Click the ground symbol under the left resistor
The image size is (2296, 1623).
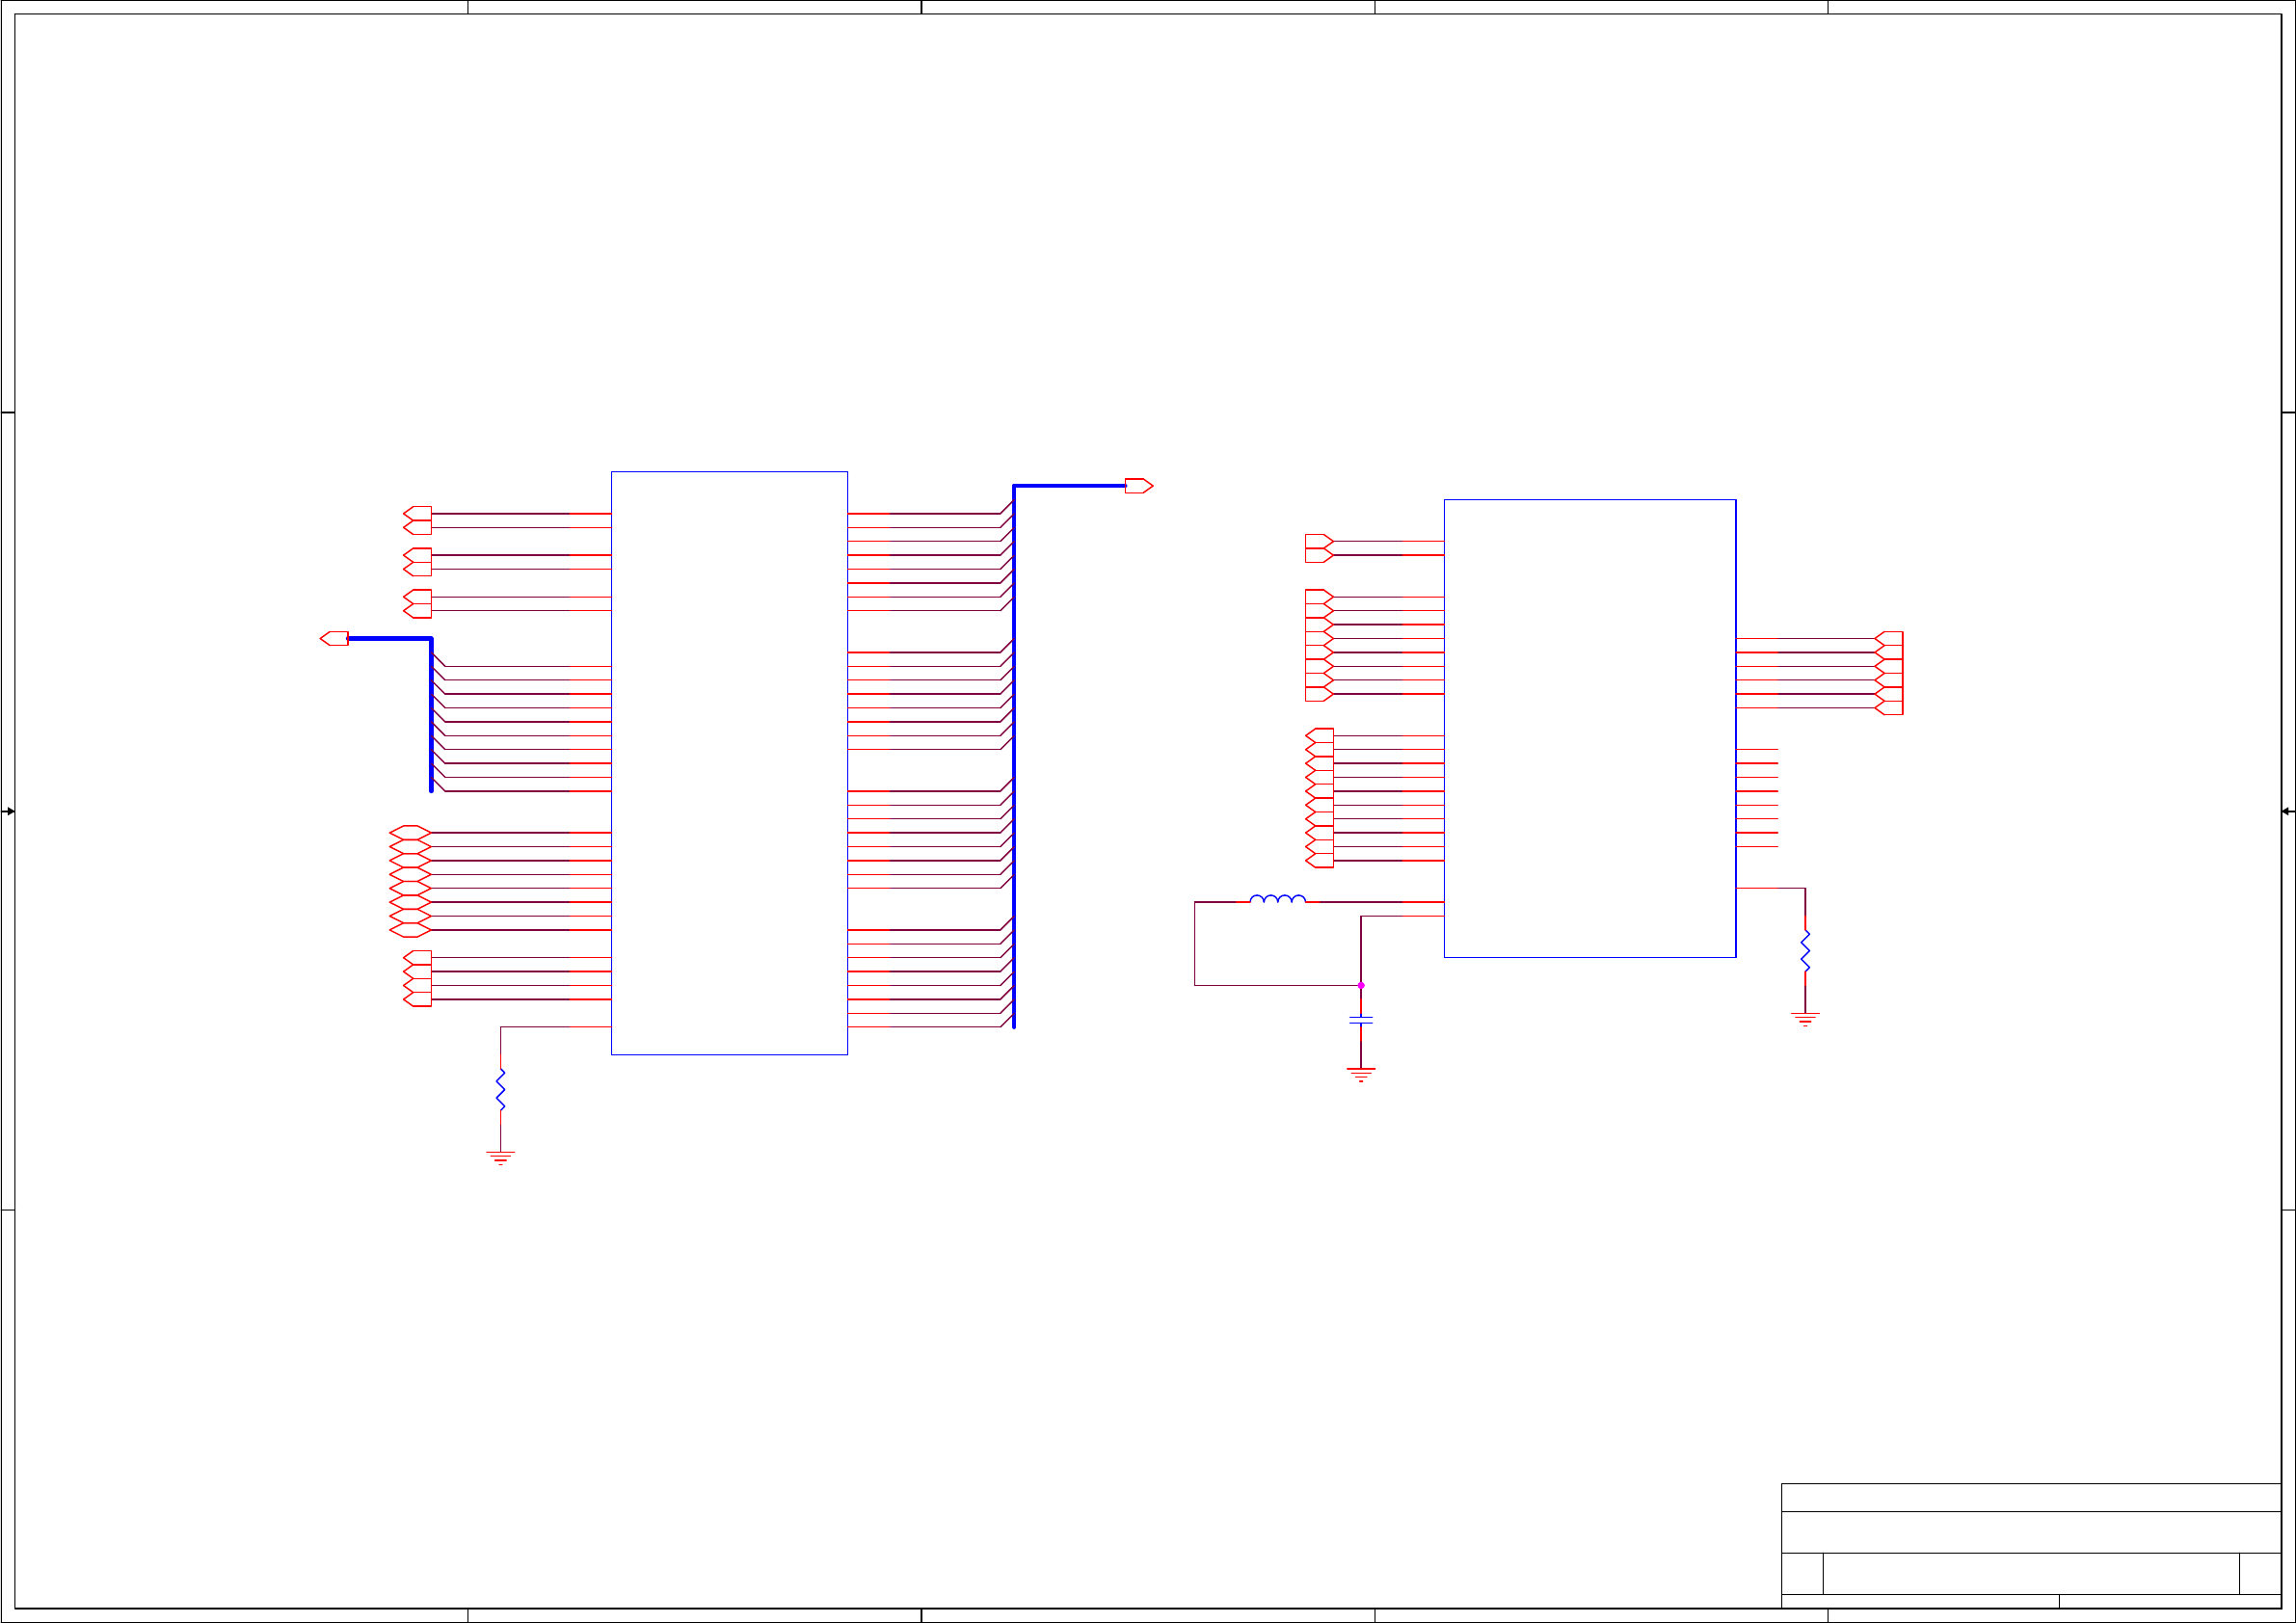500,1157
